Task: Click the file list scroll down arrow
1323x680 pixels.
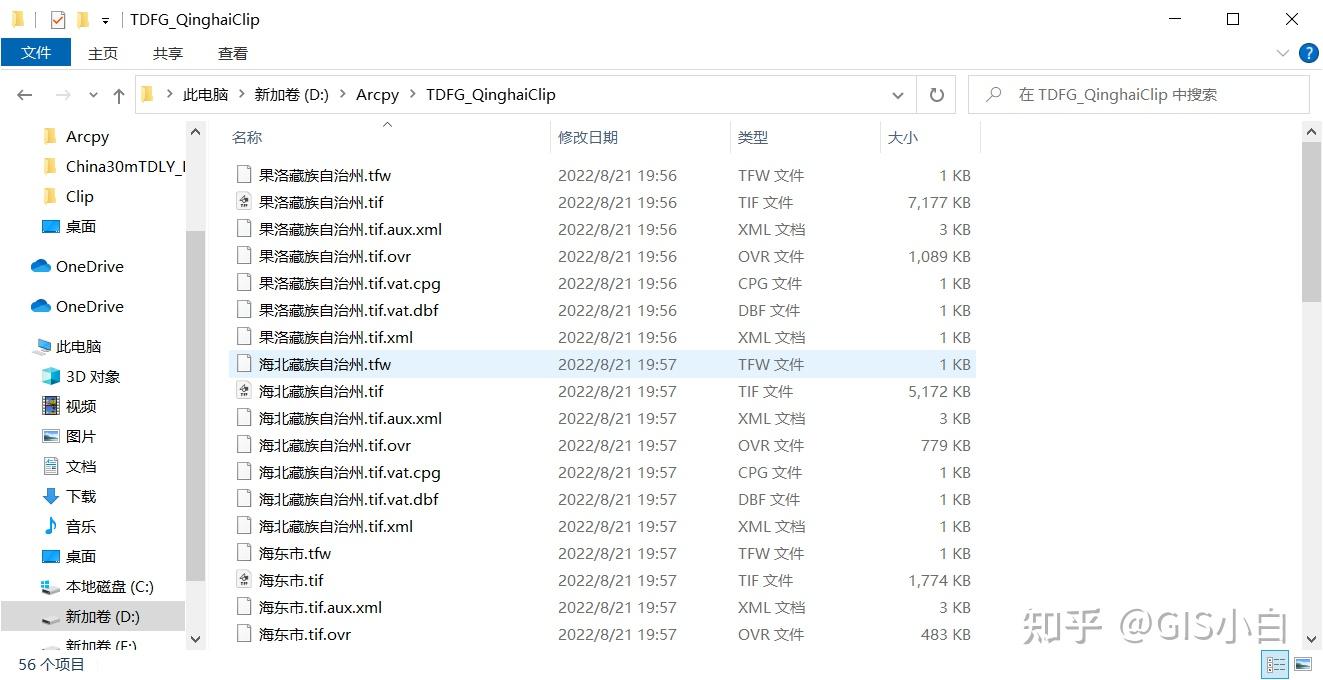Action: [1312, 638]
